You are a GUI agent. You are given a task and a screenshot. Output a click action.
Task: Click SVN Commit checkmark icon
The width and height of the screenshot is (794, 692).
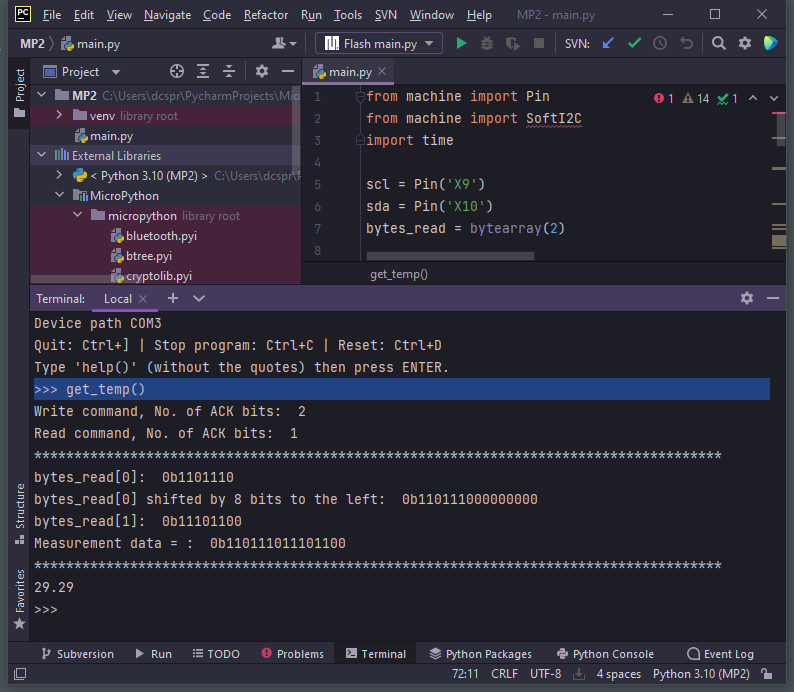(634, 44)
